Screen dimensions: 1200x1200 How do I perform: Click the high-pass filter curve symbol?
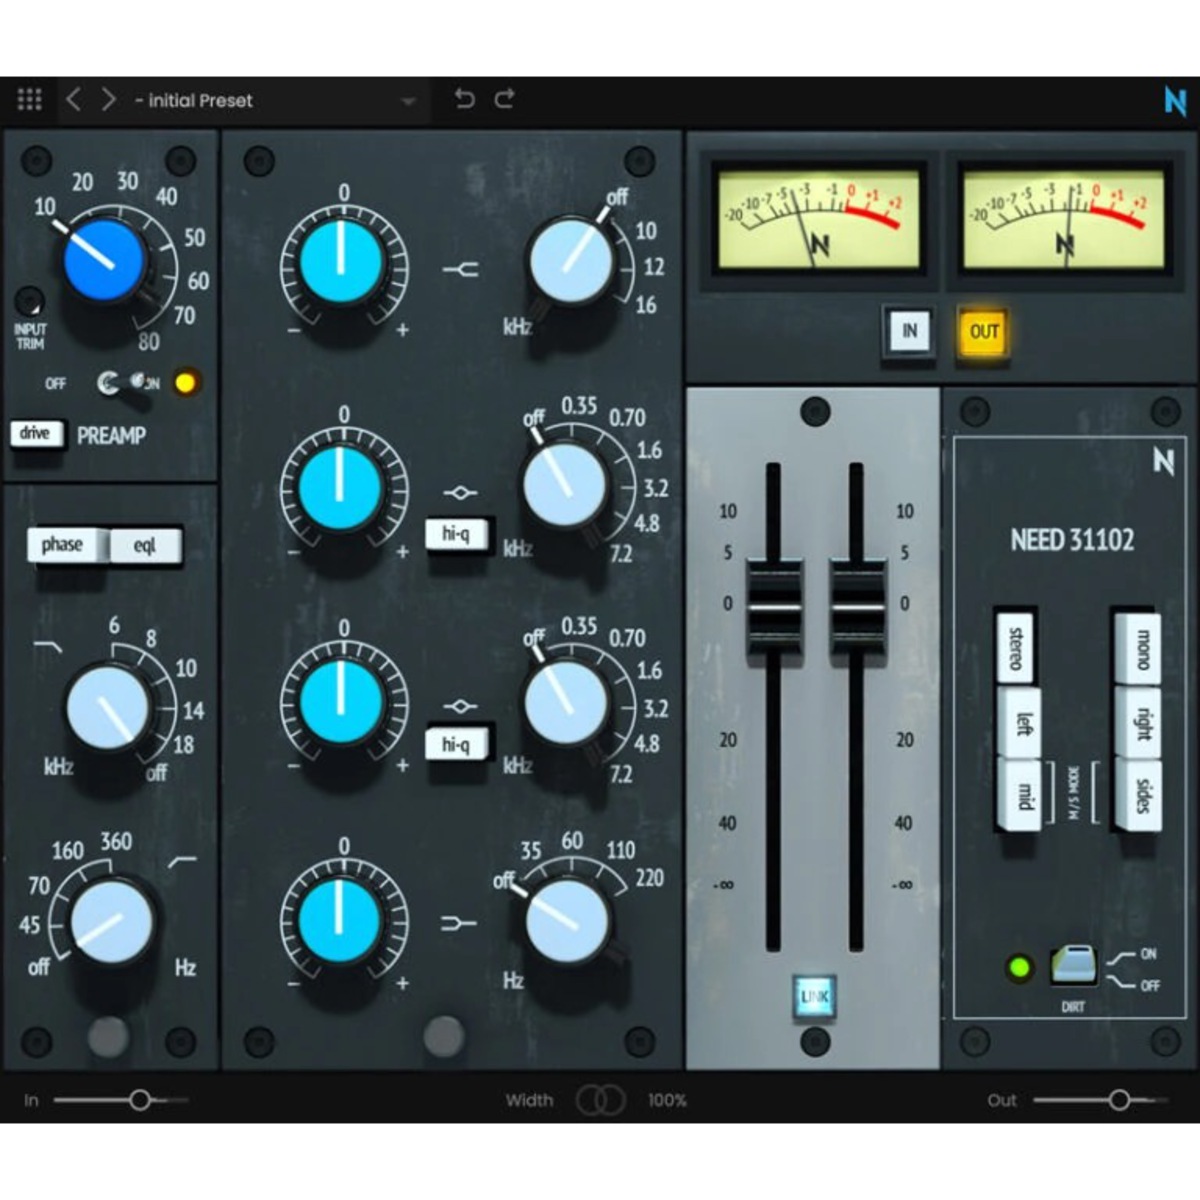[183, 860]
